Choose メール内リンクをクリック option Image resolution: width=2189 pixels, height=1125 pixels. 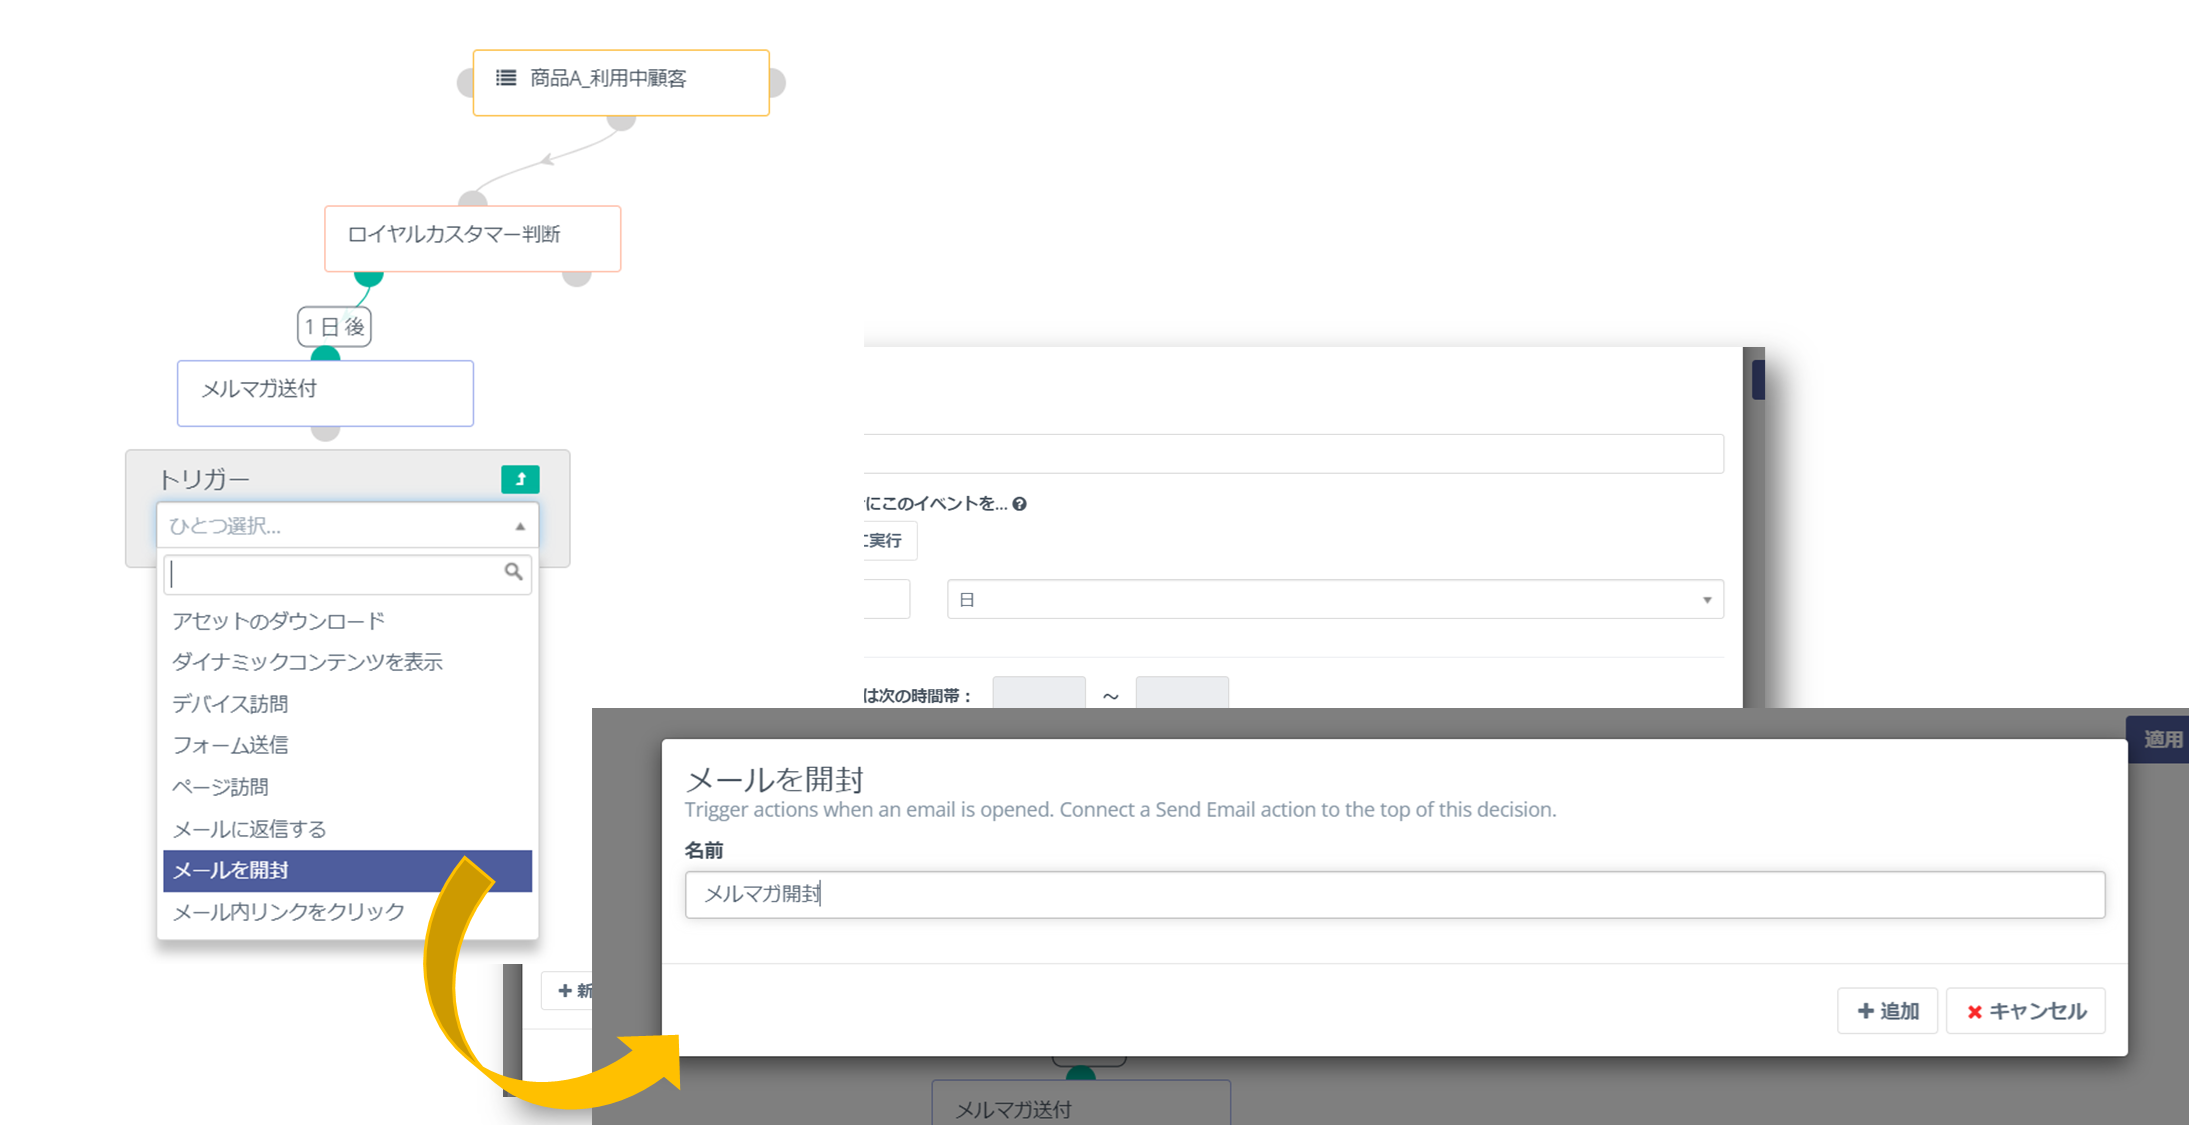(289, 912)
